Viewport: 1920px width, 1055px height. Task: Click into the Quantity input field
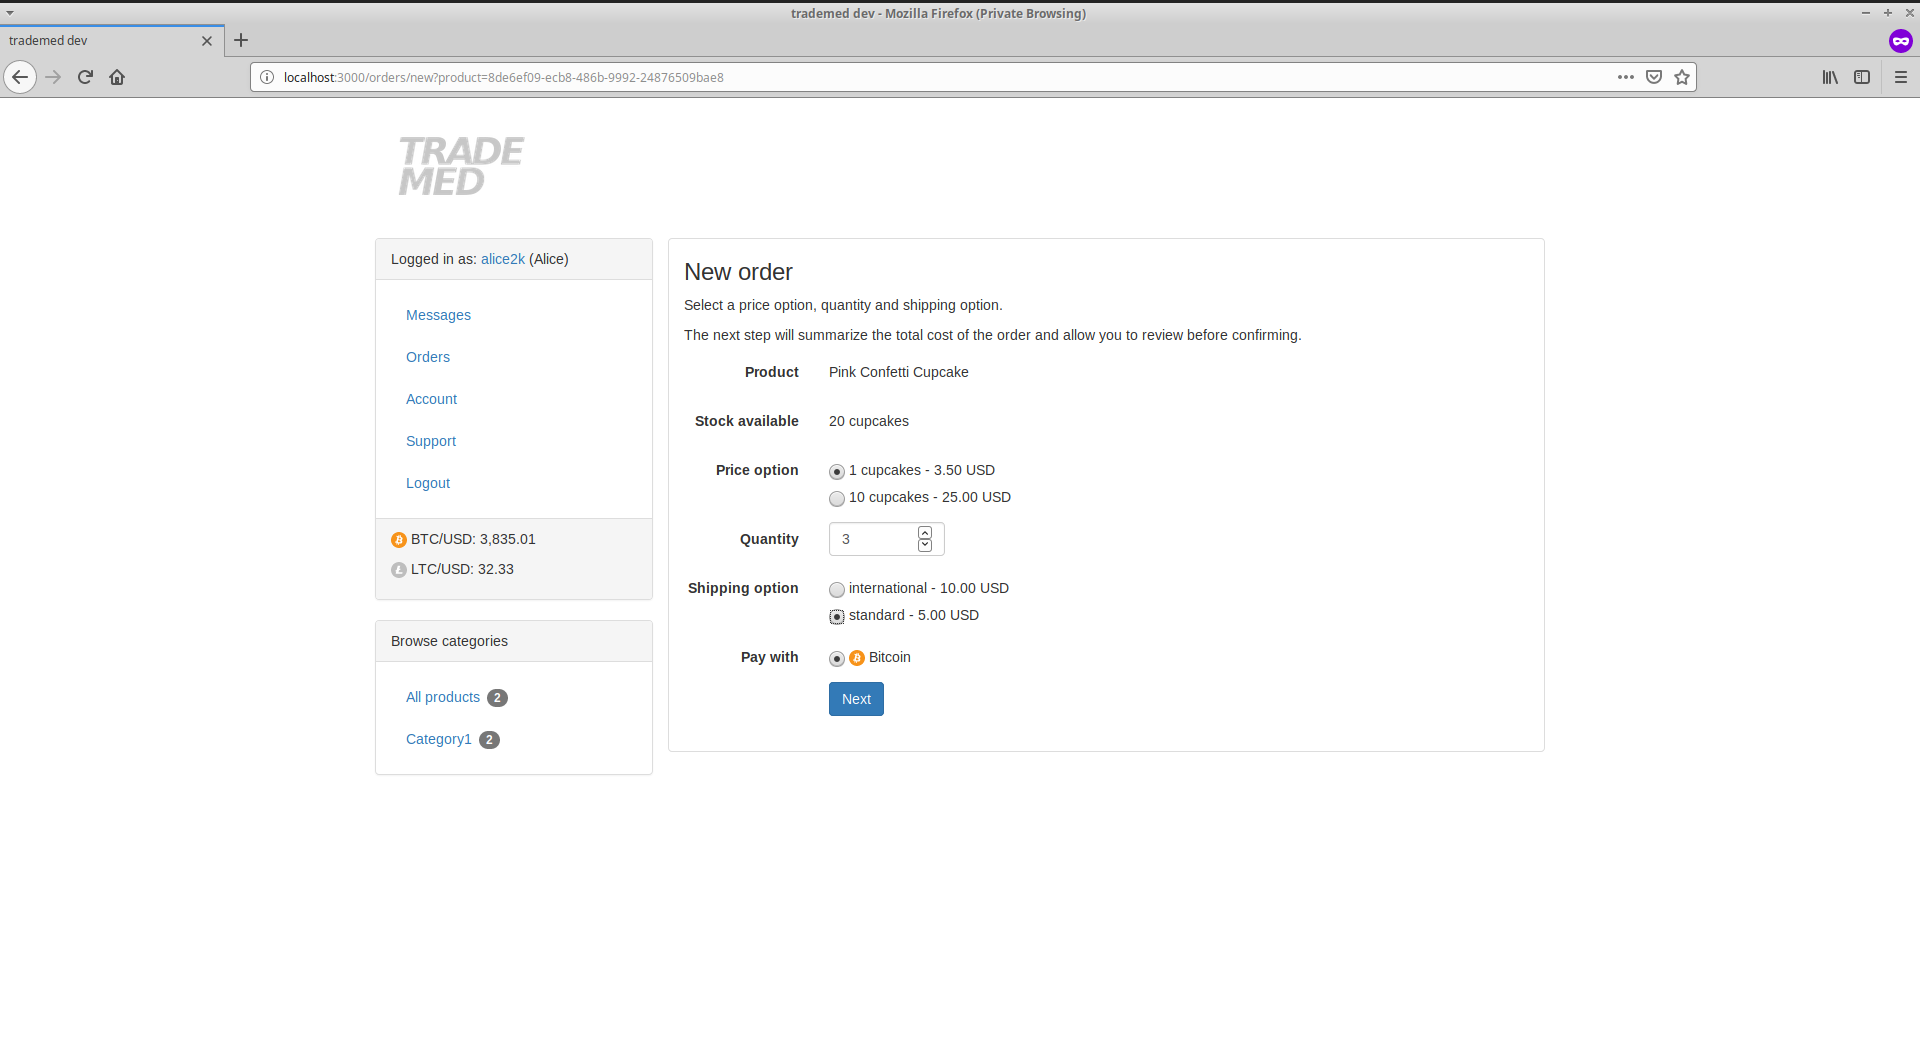872,539
